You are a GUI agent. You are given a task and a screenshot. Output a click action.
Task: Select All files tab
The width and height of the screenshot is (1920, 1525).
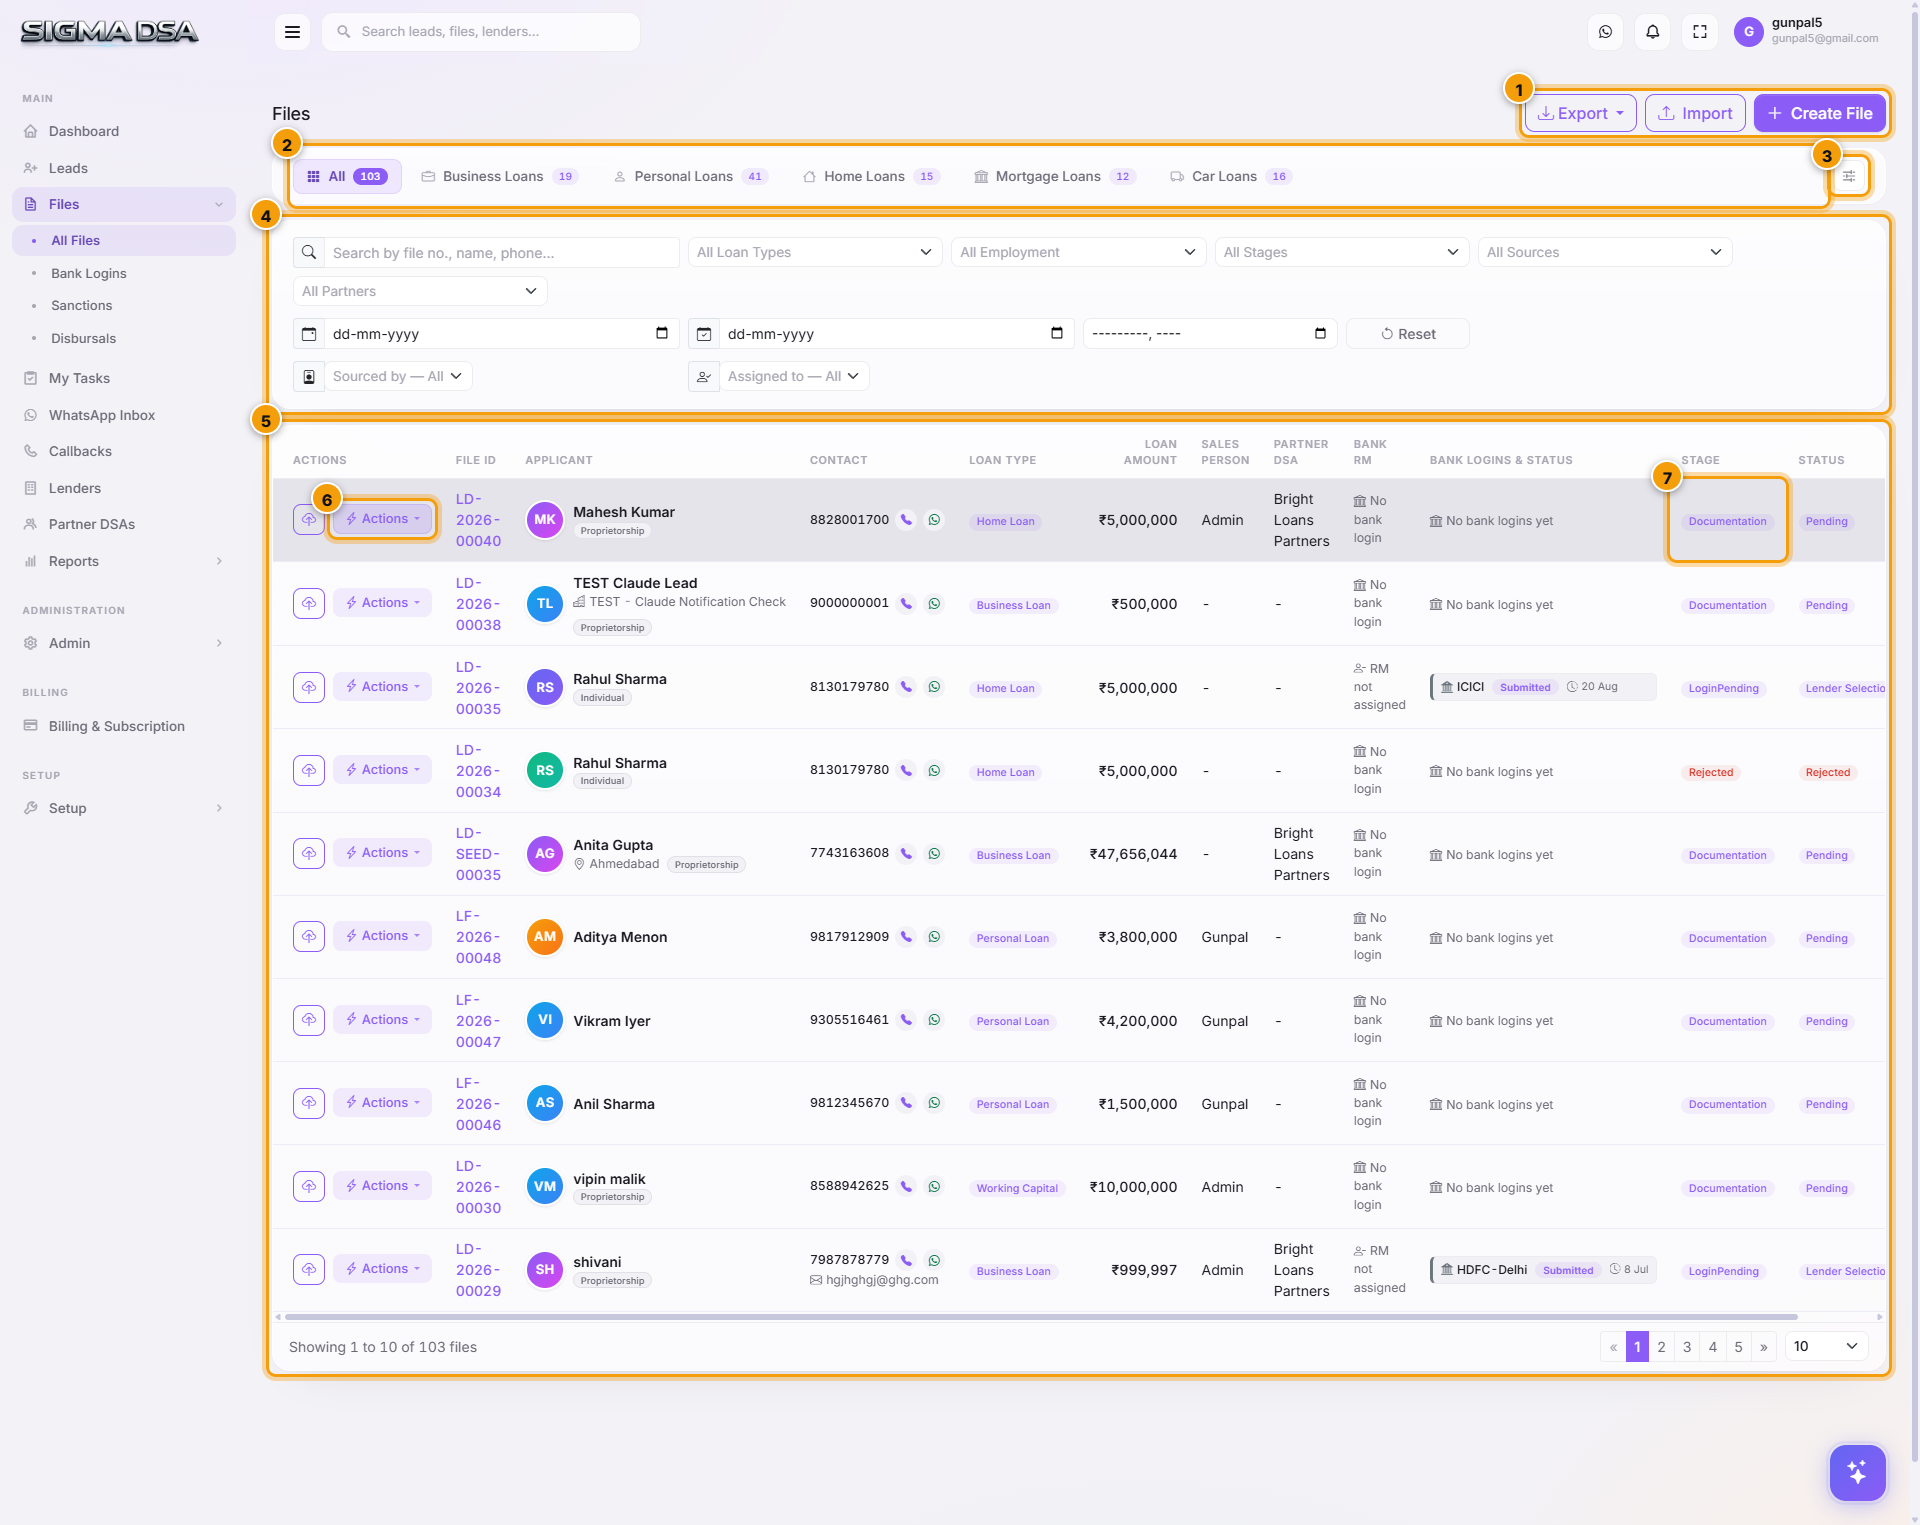[347, 176]
